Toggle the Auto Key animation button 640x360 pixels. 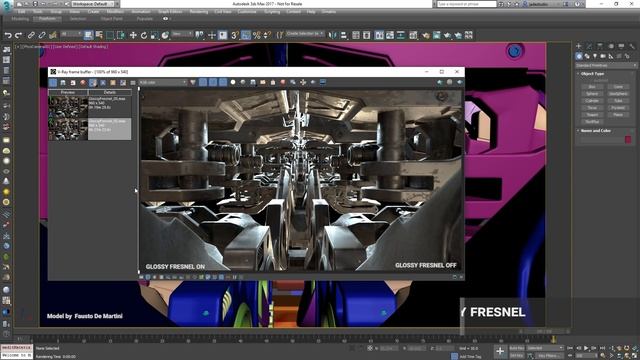[x=517, y=348]
